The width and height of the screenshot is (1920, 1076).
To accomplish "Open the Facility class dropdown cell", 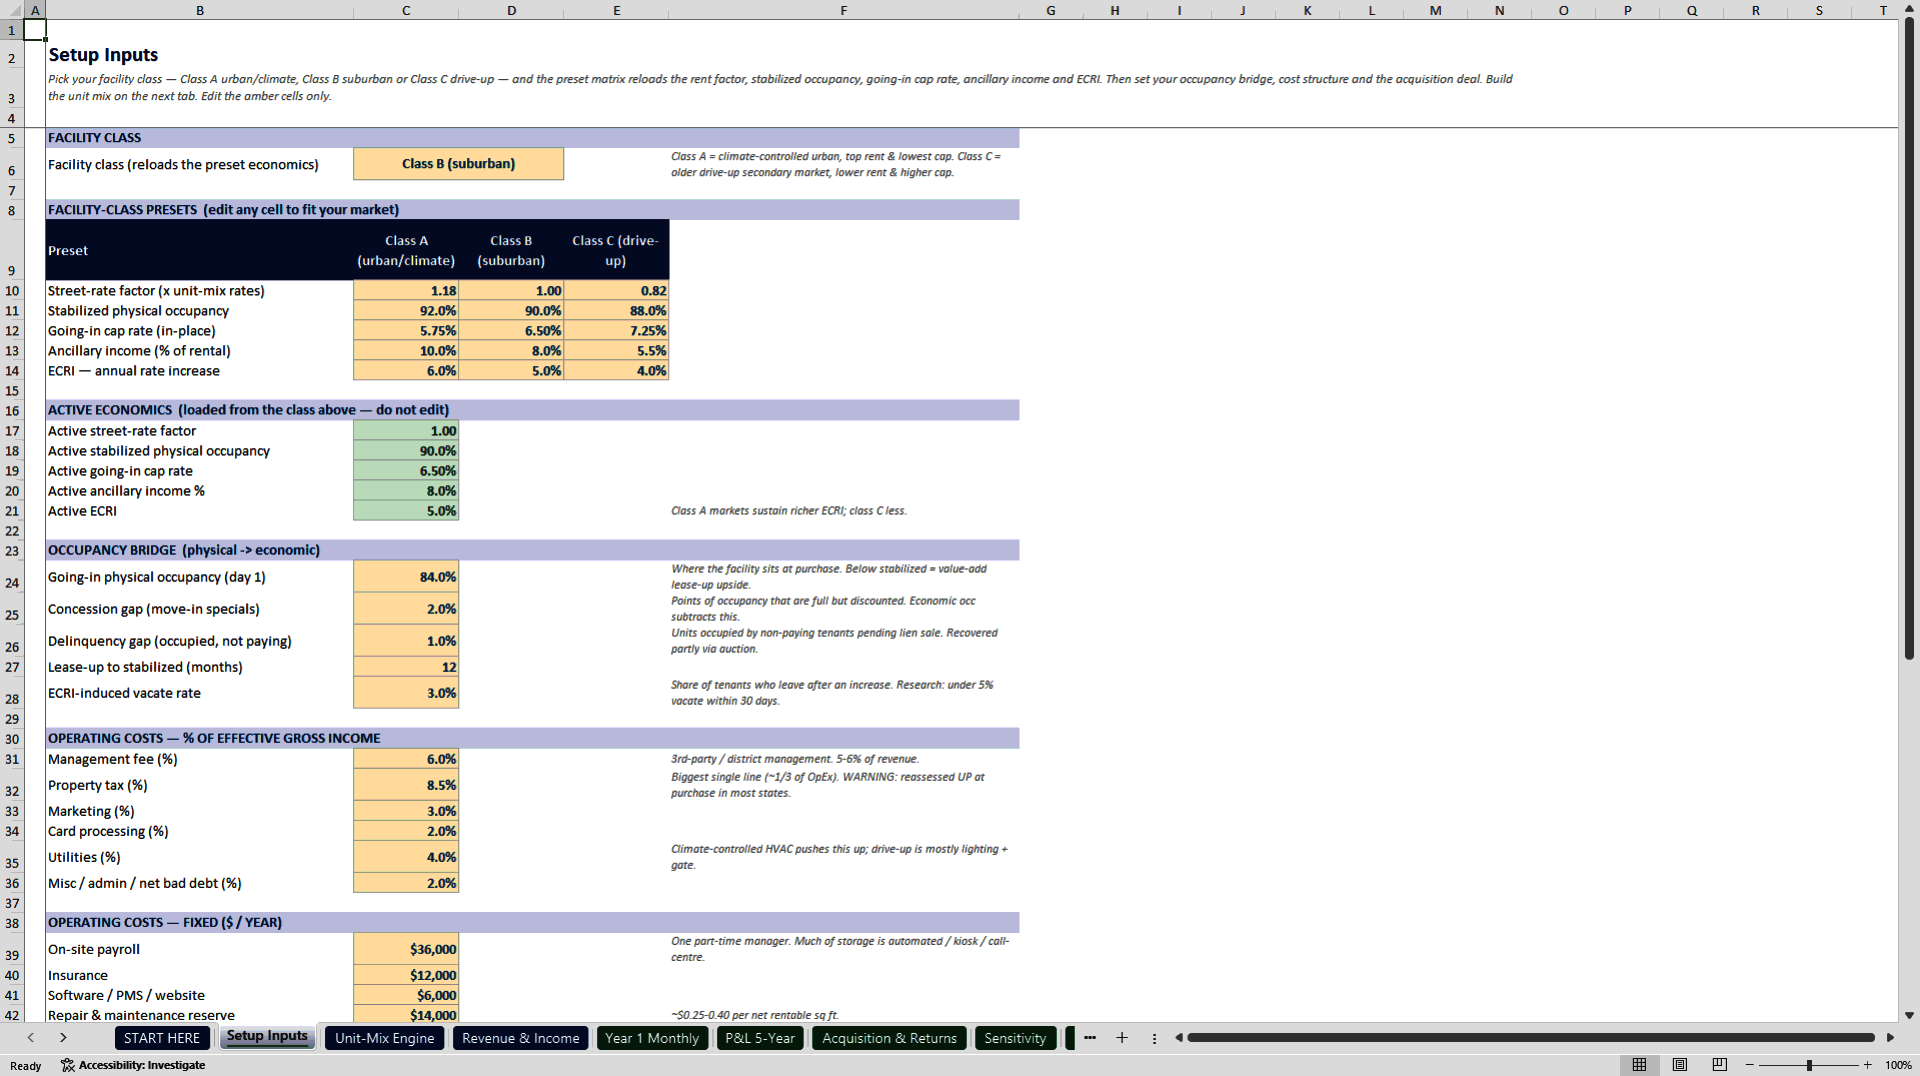I will [458, 164].
